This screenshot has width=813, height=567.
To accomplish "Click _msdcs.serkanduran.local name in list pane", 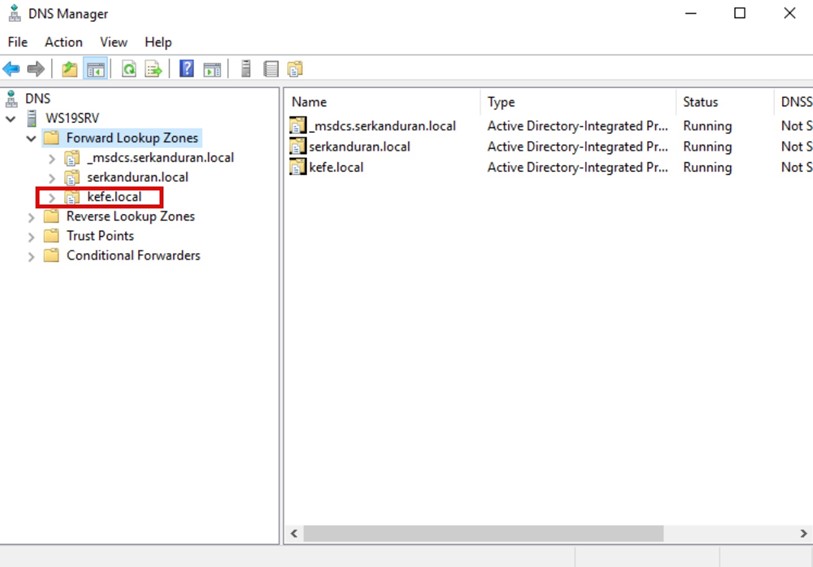I will tap(383, 126).
